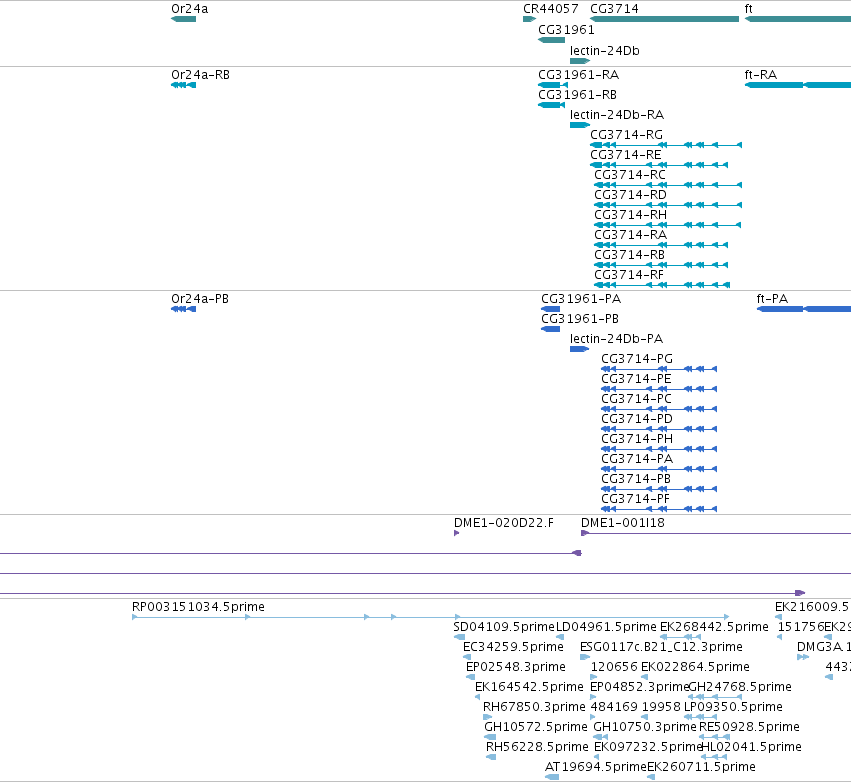Click the CG3714-RH transcript label
The width and height of the screenshot is (851, 782).
tap(630, 215)
